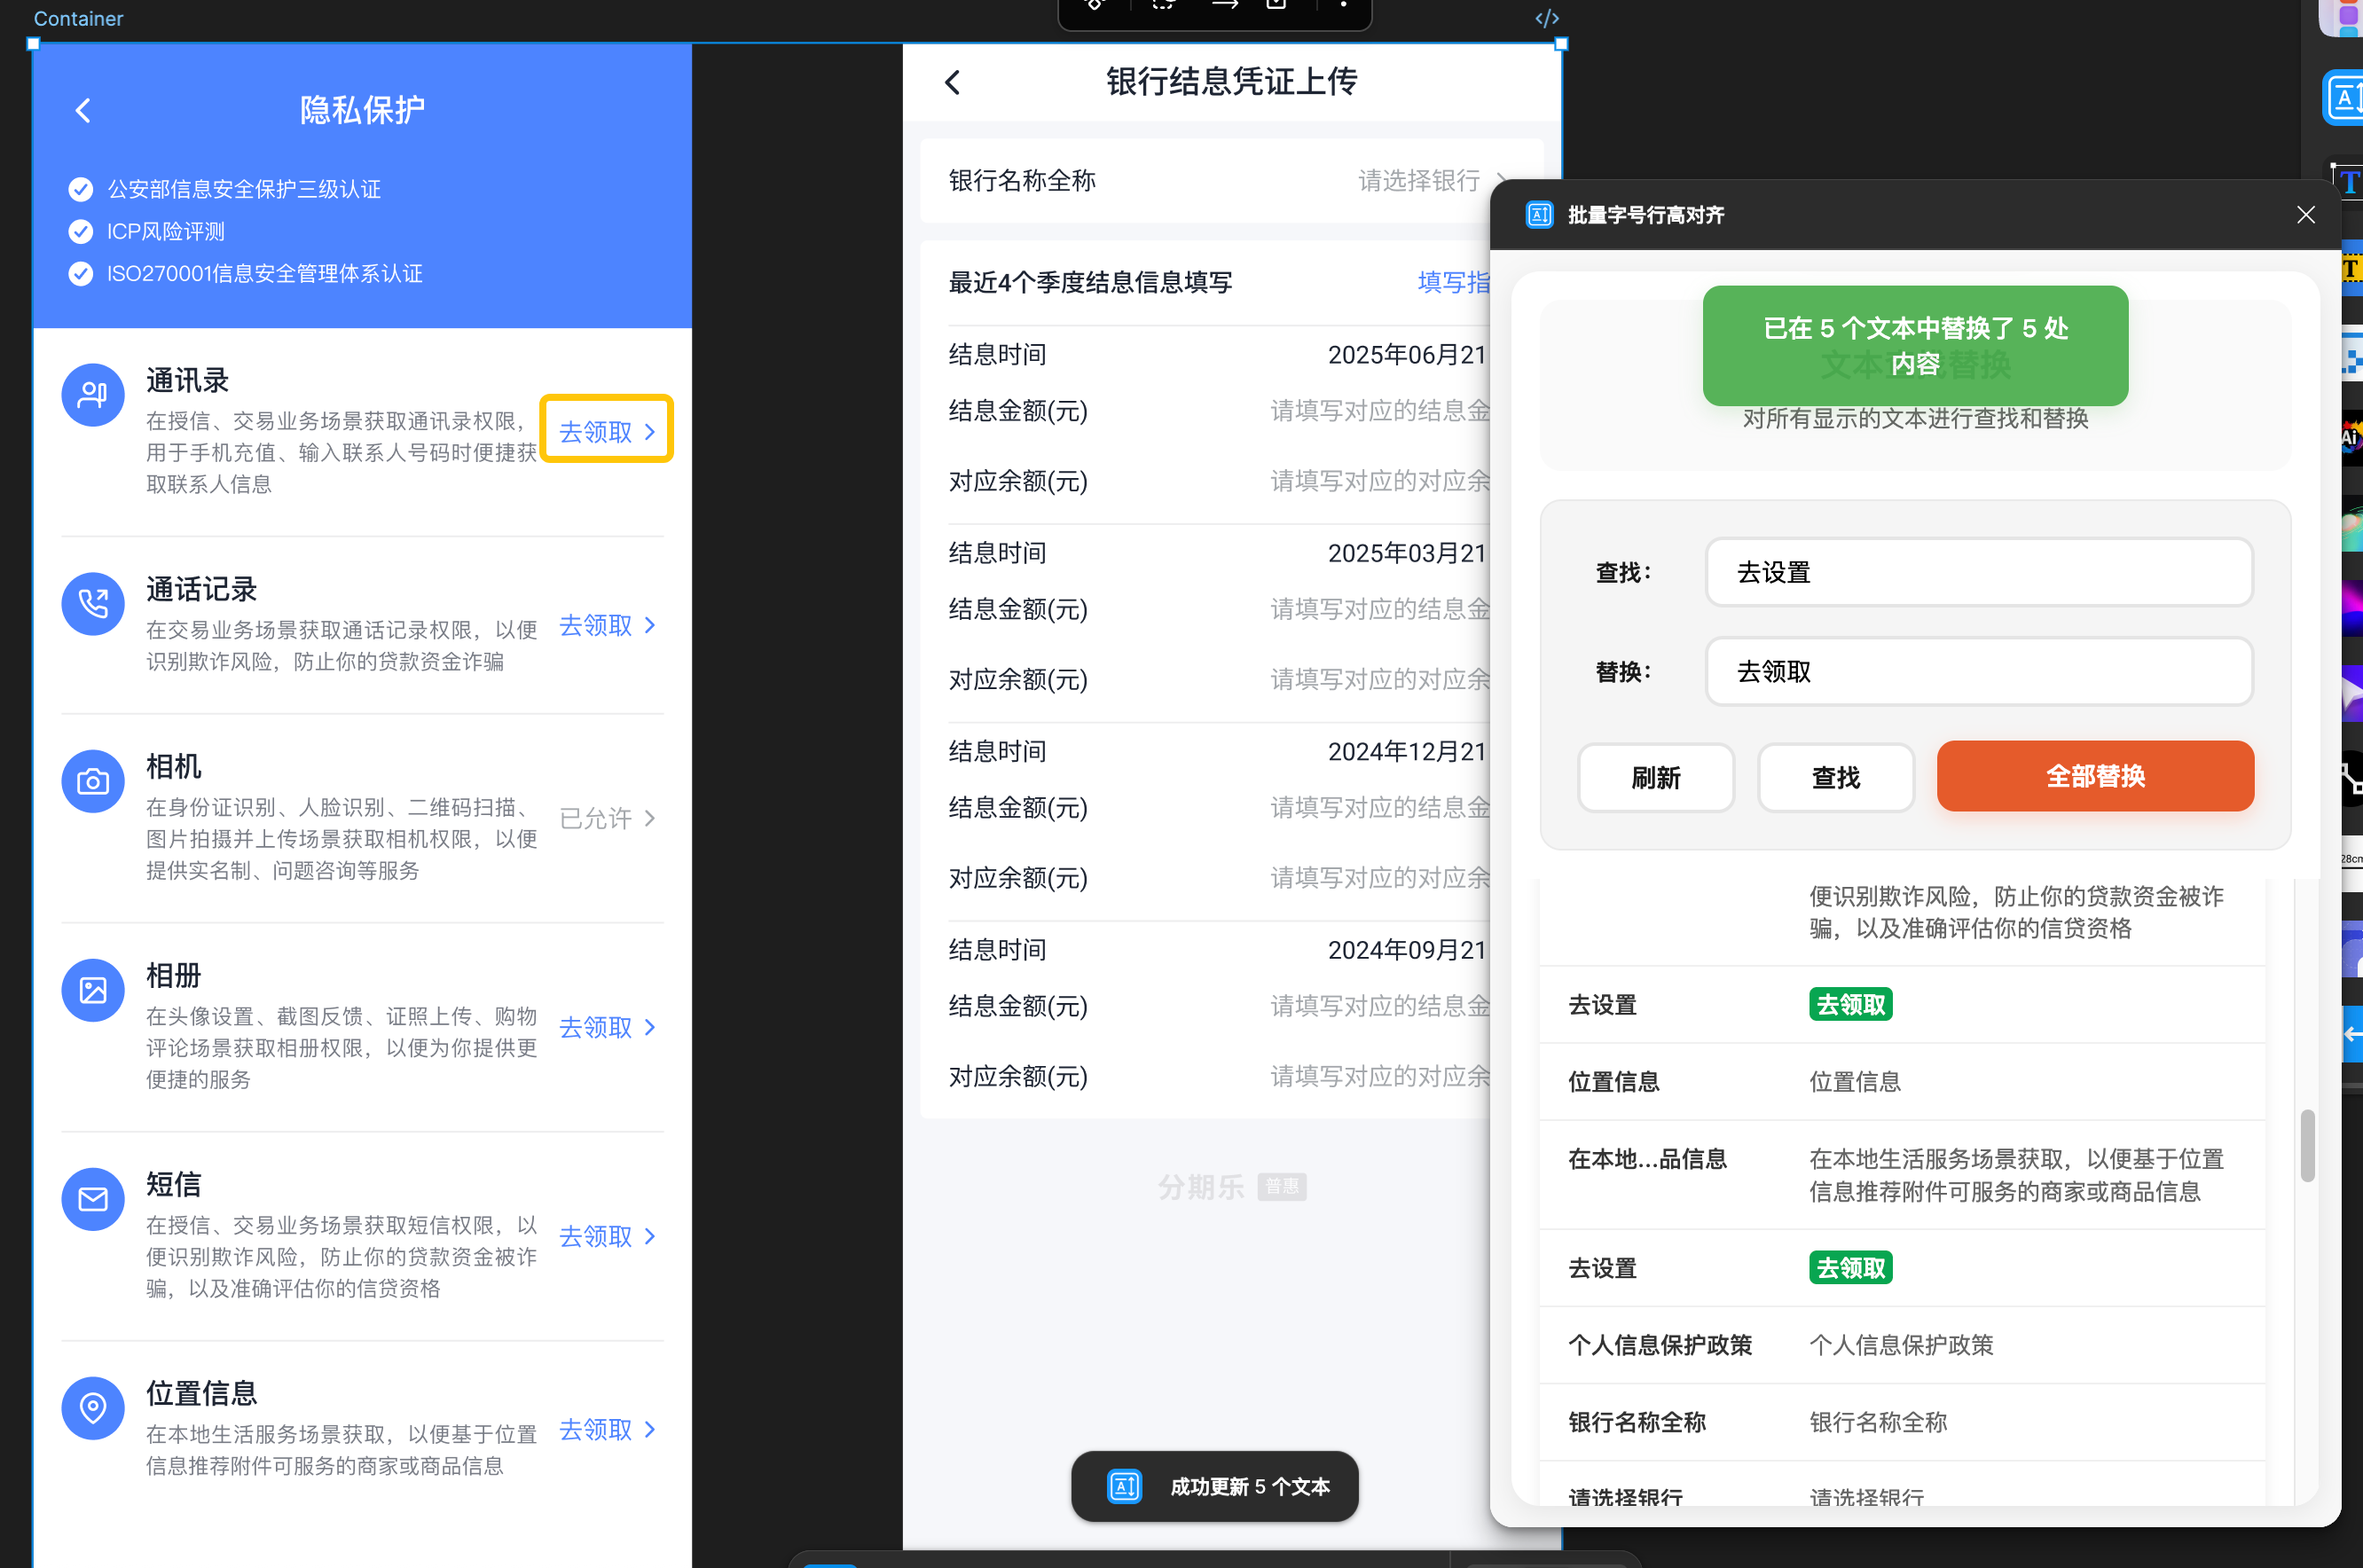Click the 相册 photo album icon
2363x1568 pixels.
[93, 990]
